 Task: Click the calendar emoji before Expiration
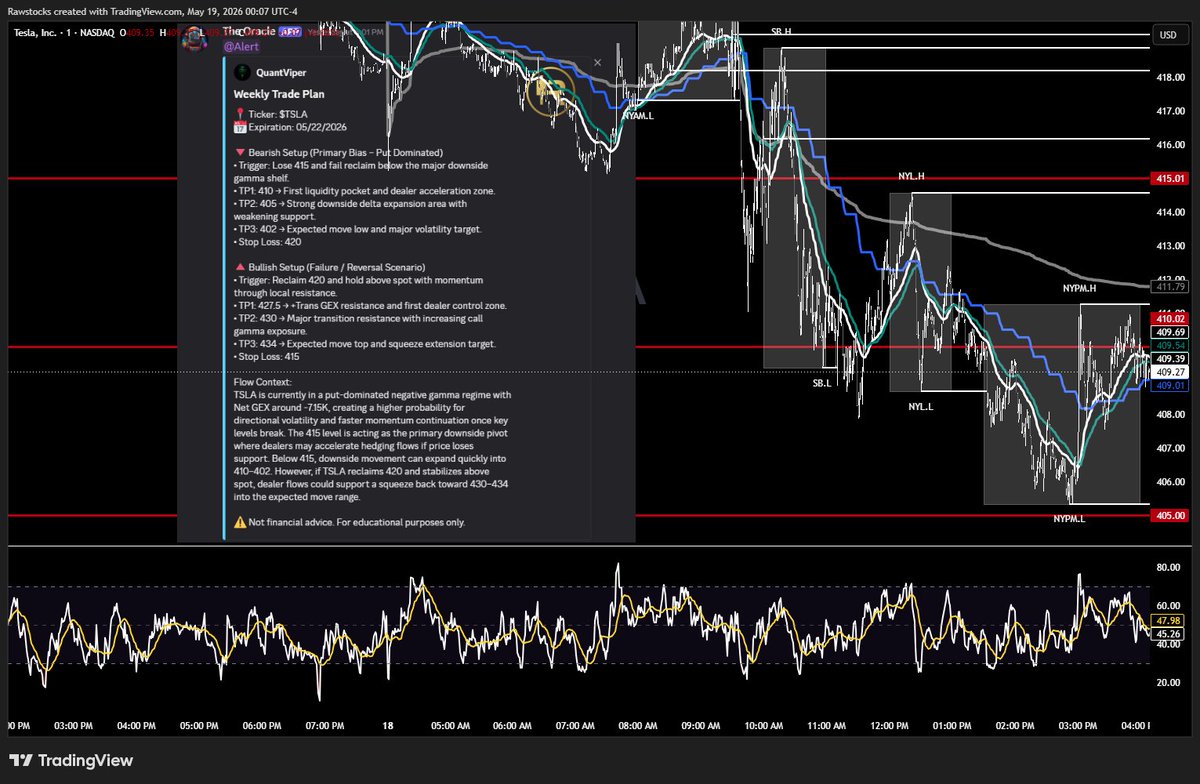[239, 127]
